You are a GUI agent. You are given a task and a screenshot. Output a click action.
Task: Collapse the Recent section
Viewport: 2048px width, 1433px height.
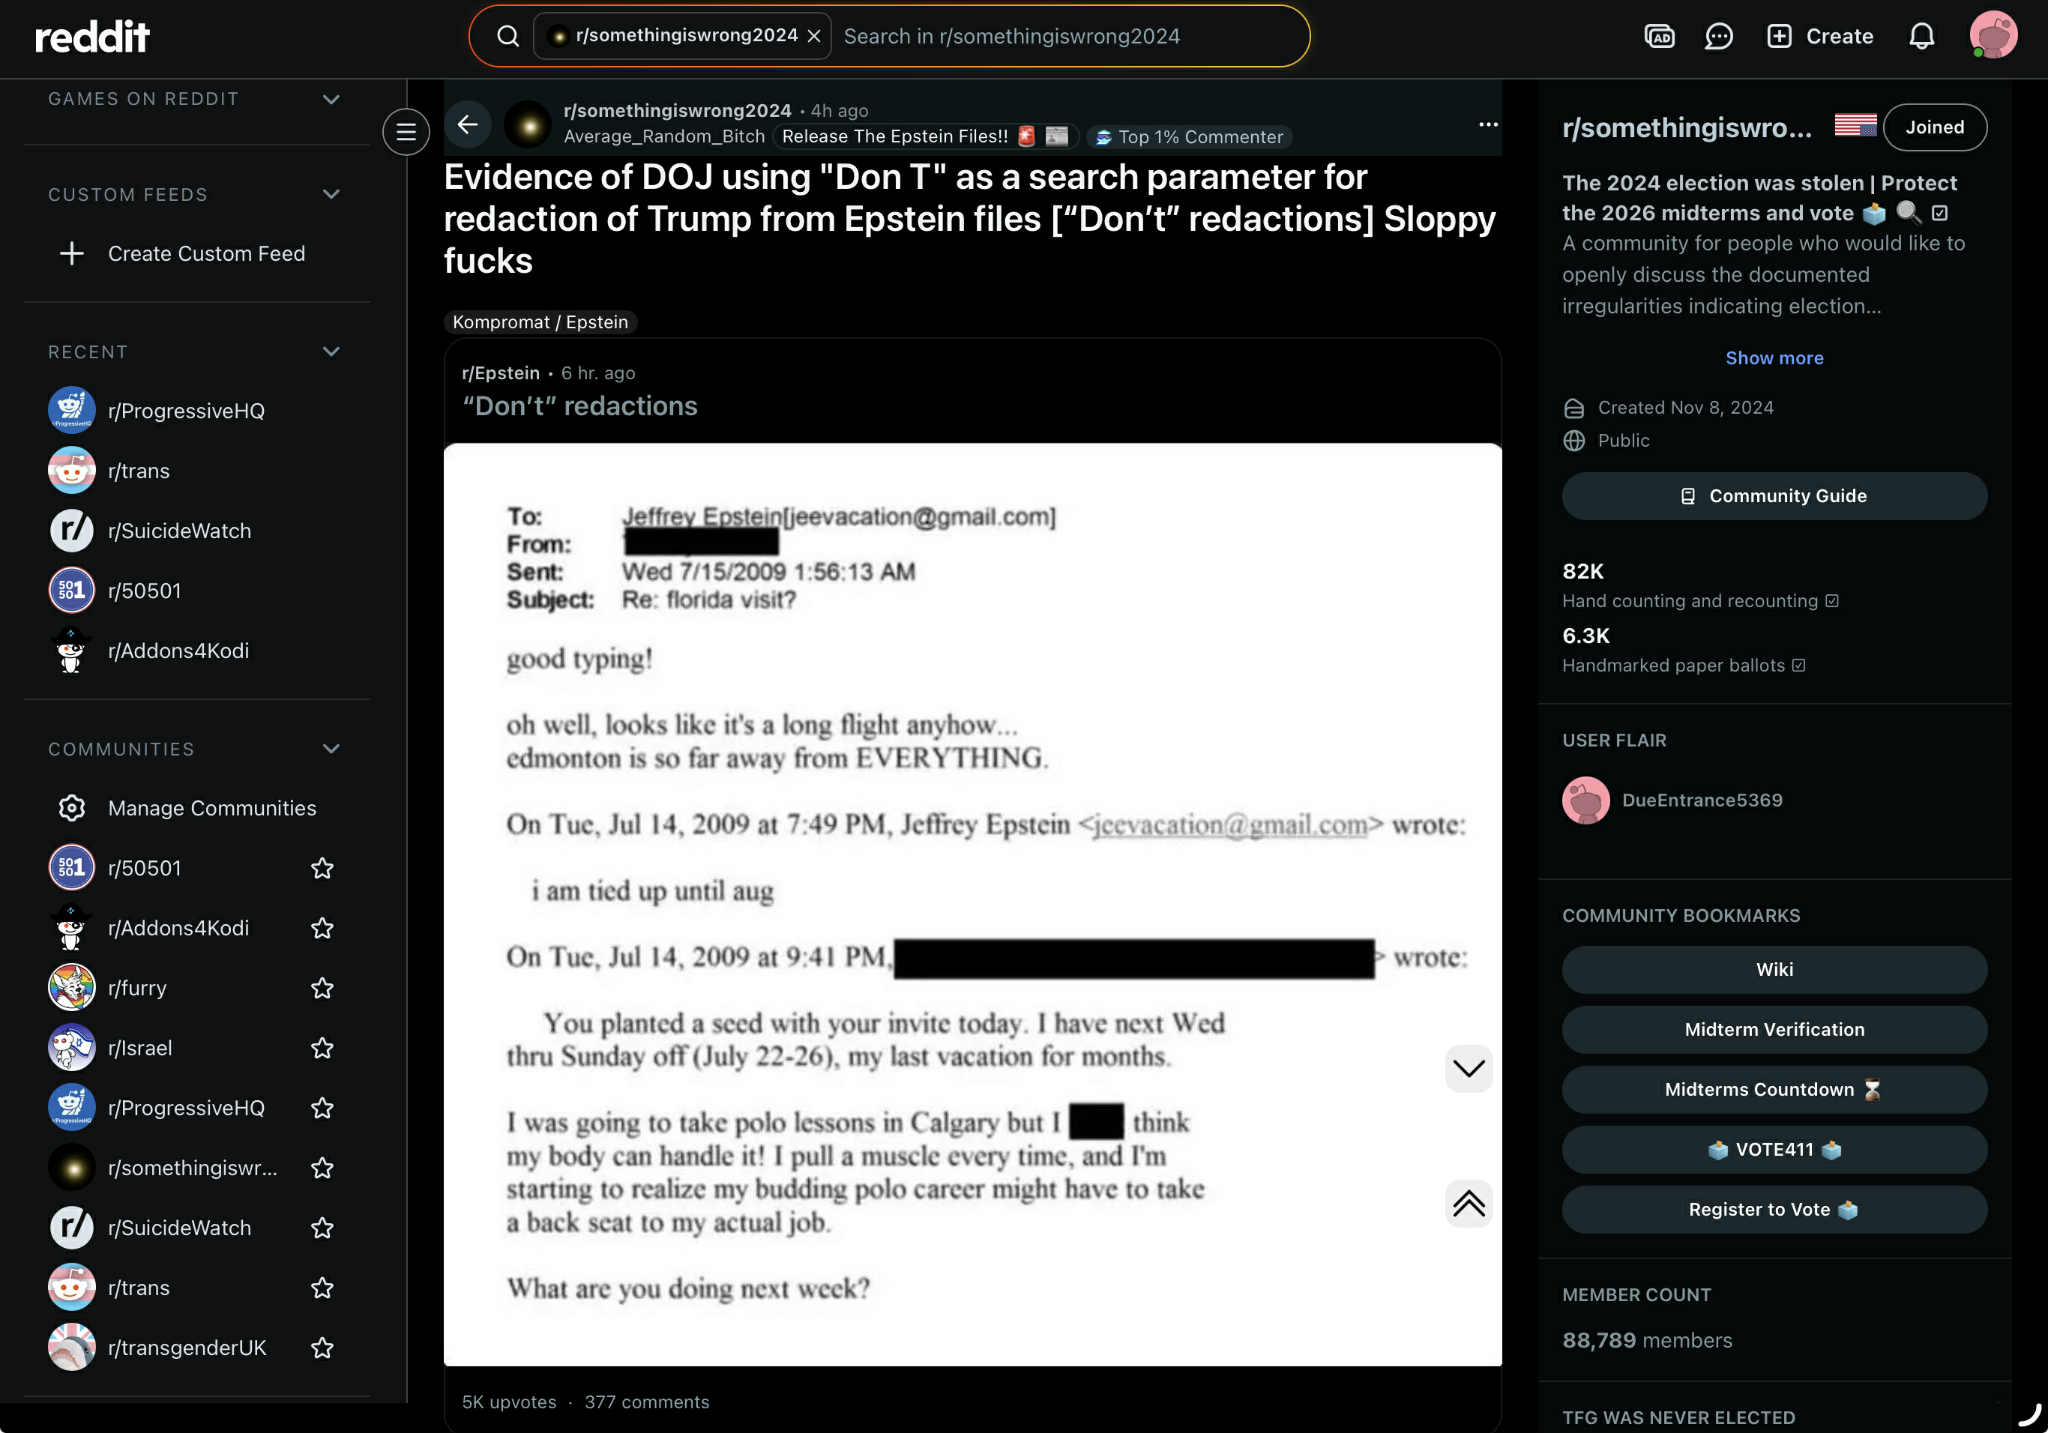click(x=331, y=352)
